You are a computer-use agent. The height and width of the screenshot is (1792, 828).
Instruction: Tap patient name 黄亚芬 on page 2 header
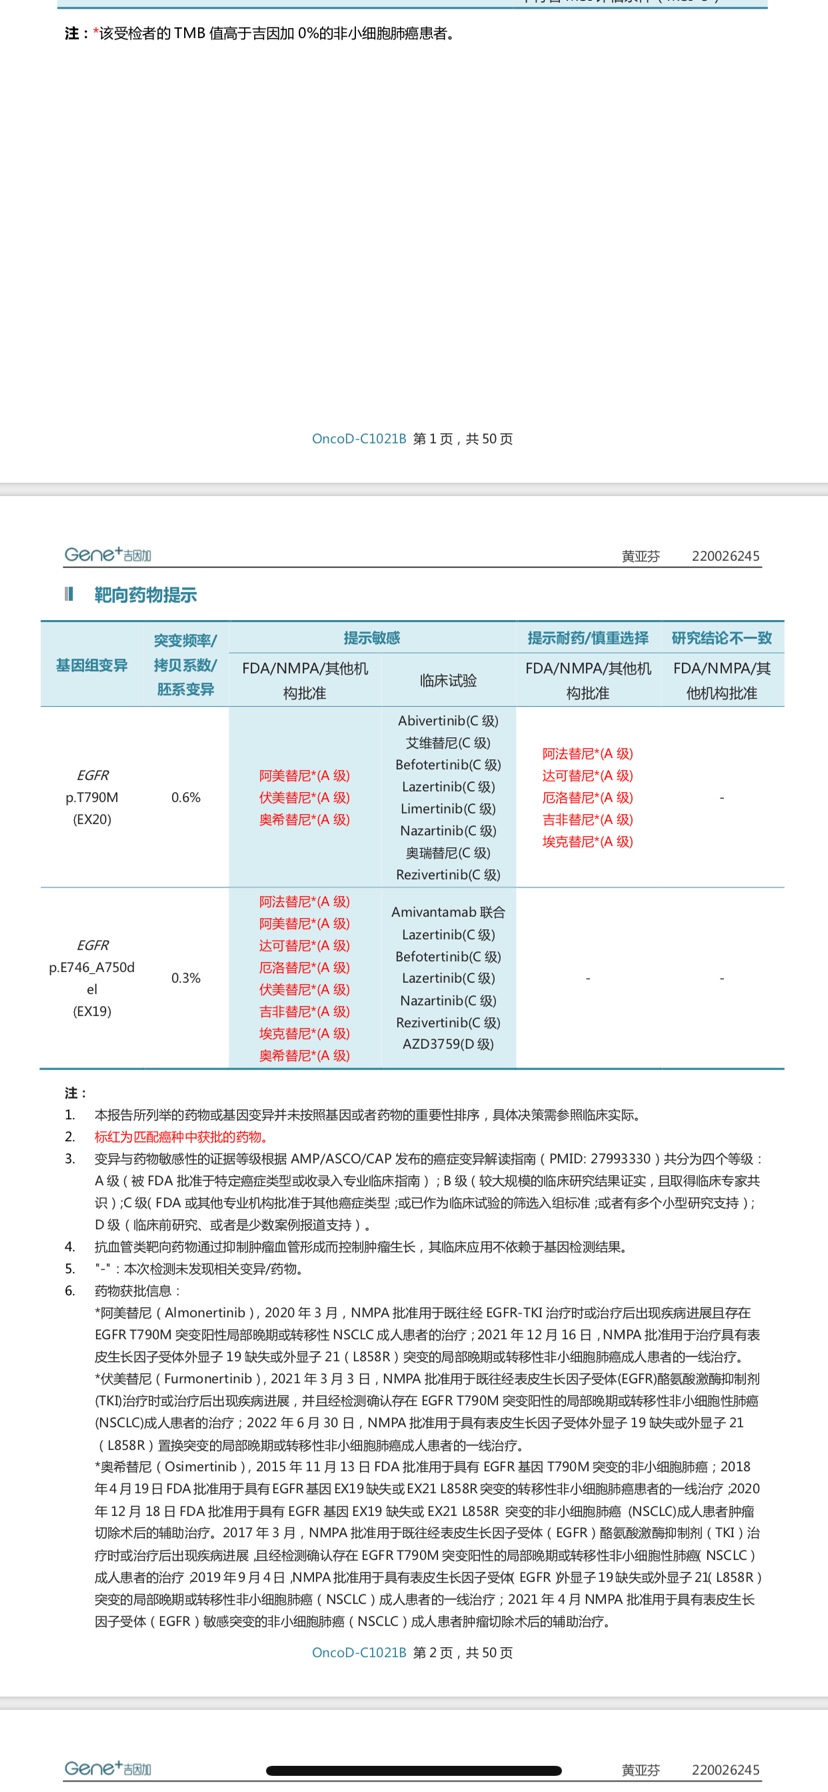(641, 556)
